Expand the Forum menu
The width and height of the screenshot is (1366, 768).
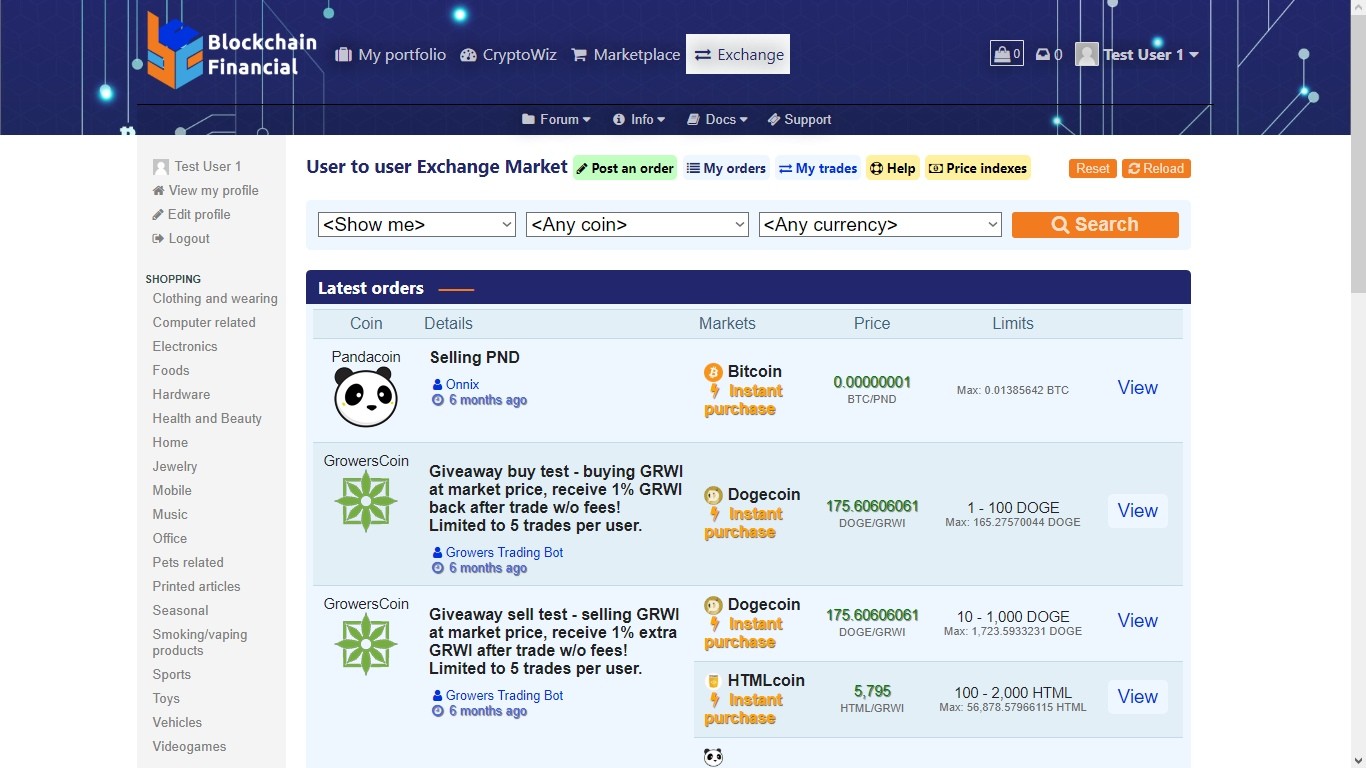(x=556, y=119)
